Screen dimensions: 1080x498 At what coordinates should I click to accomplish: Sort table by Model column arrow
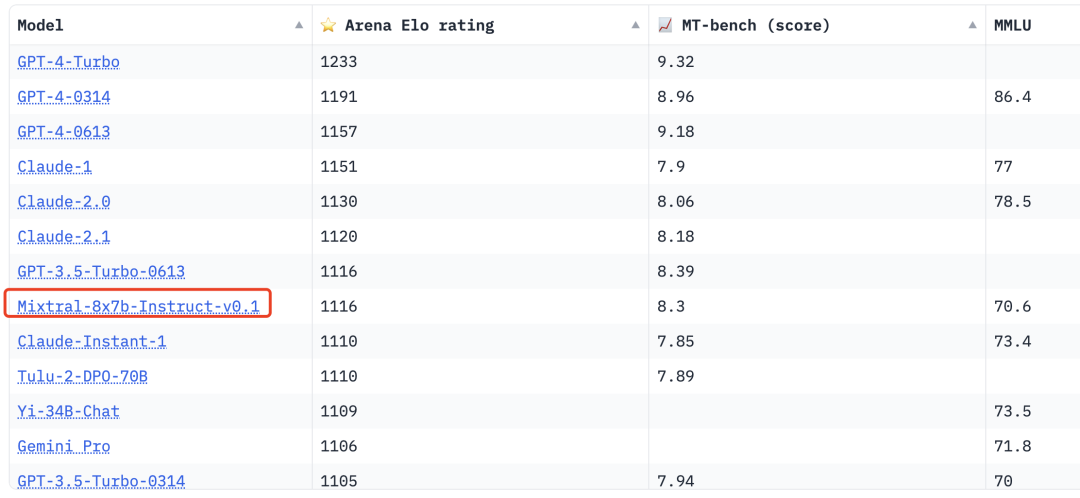pyautogui.click(x=299, y=25)
